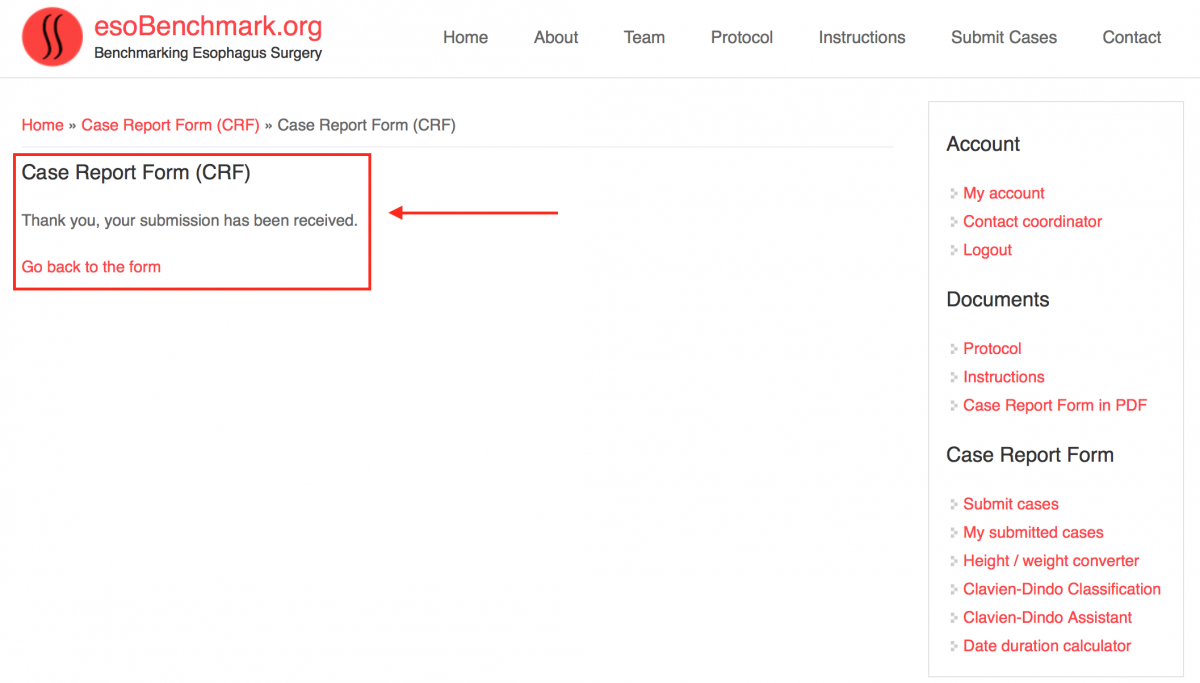Viewport: 1200px width, 683px height.
Task: View My submitted cases
Action: 1033,532
